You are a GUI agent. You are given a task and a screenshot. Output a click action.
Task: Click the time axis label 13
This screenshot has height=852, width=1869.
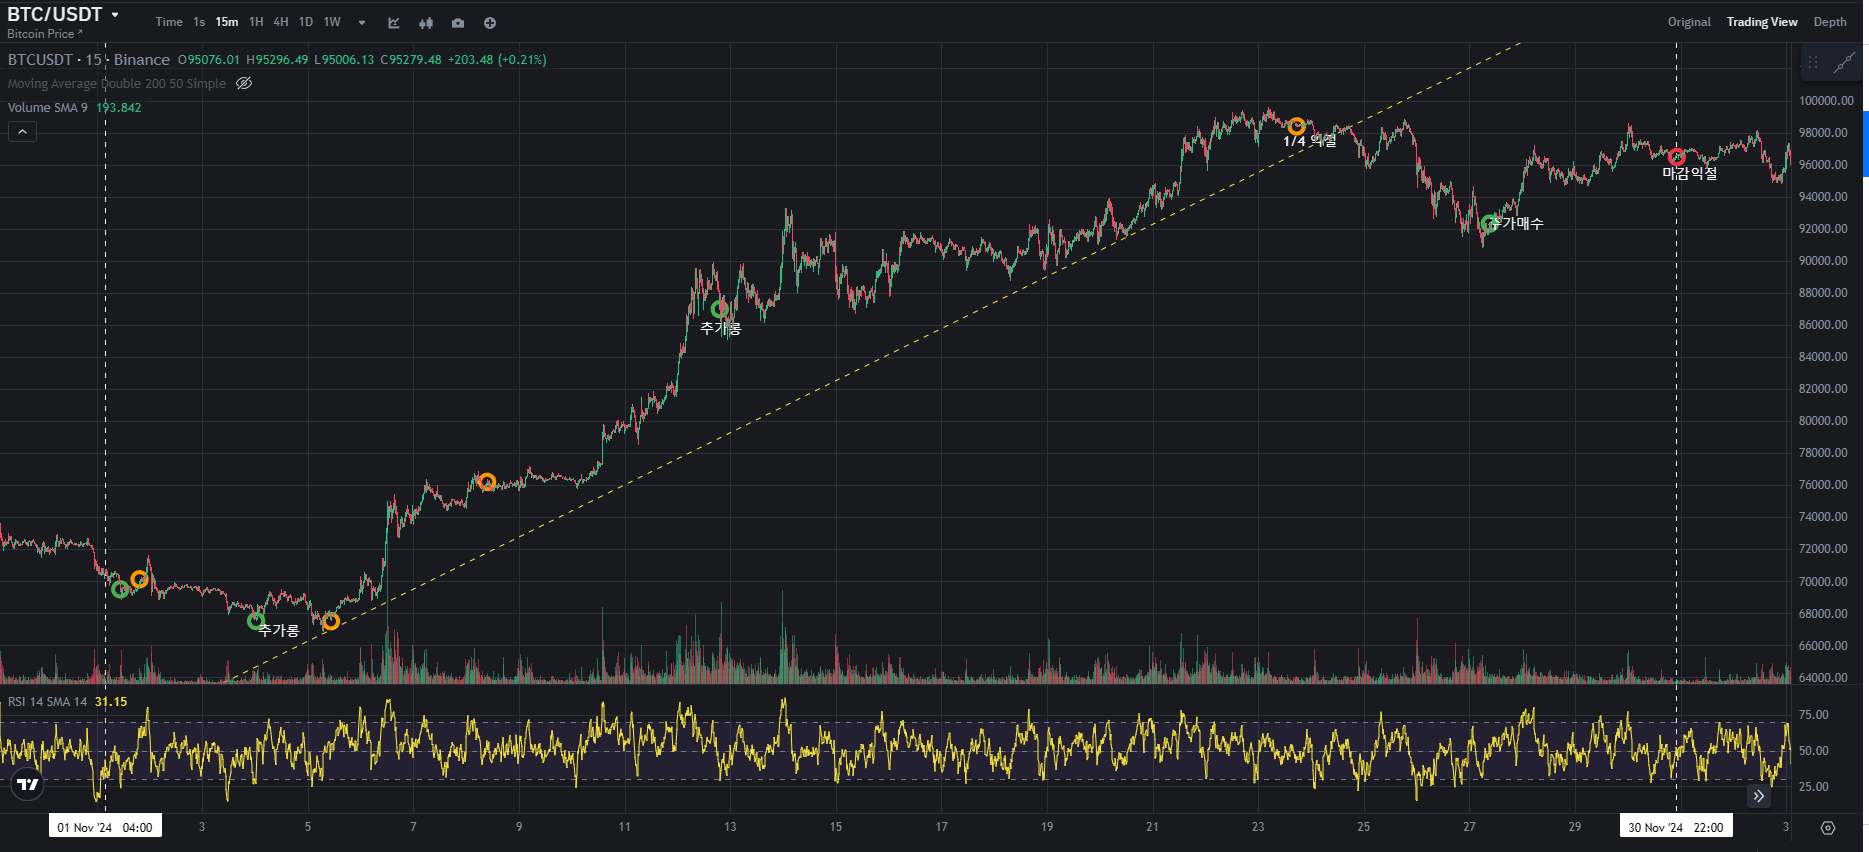pos(730,827)
